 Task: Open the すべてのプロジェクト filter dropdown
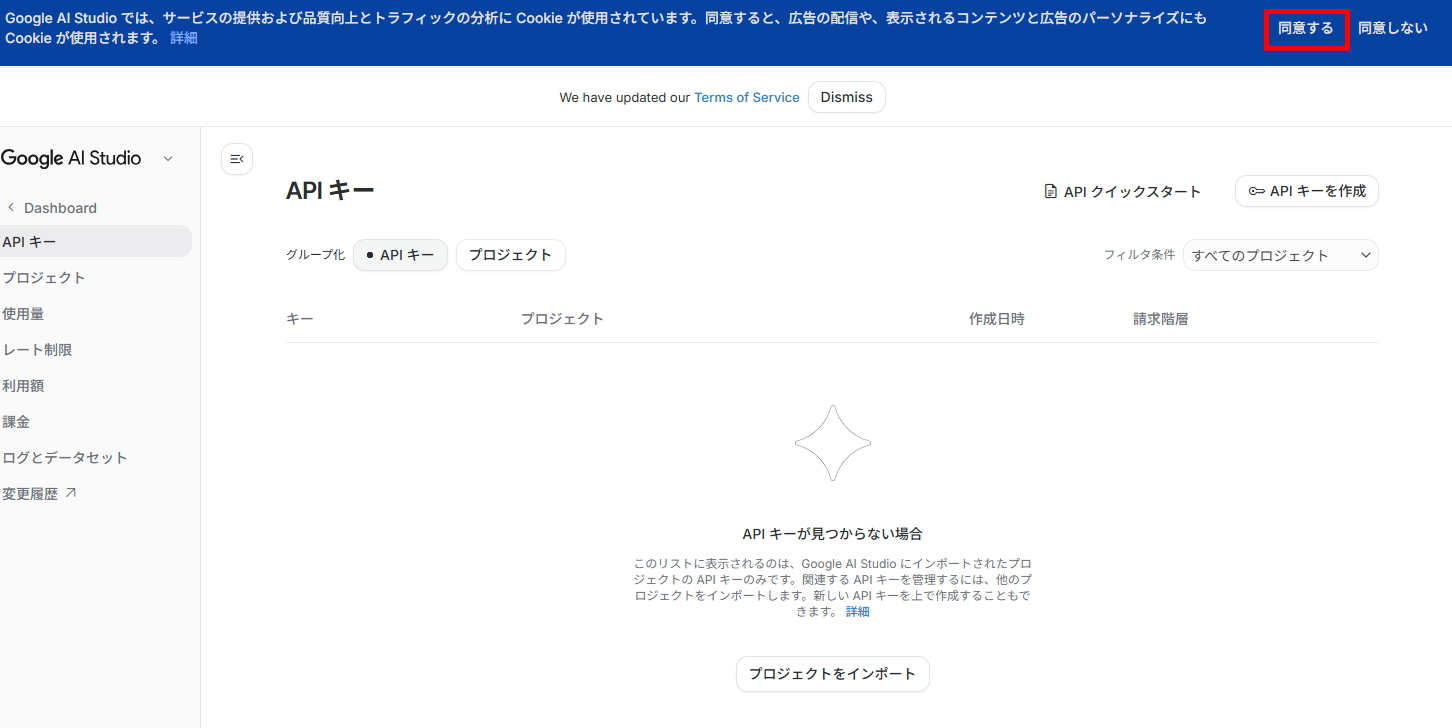click(1280, 255)
